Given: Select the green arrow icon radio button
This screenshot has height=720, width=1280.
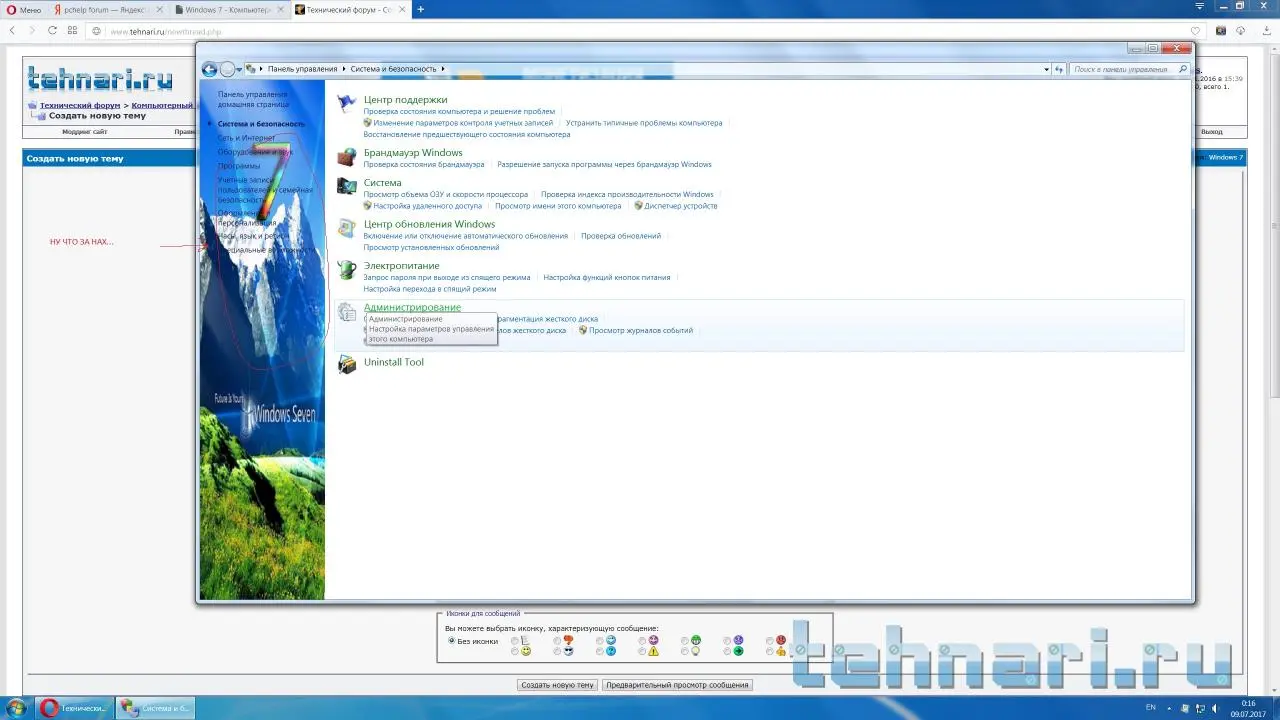Looking at the screenshot, I should [727, 651].
